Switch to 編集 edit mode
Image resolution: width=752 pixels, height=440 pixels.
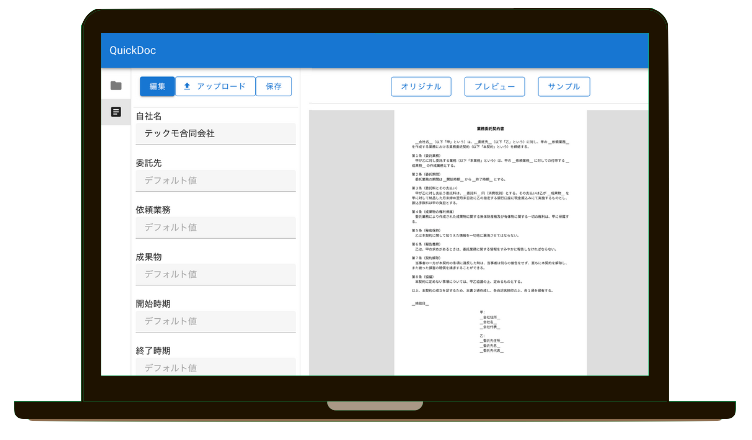[x=157, y=86]
